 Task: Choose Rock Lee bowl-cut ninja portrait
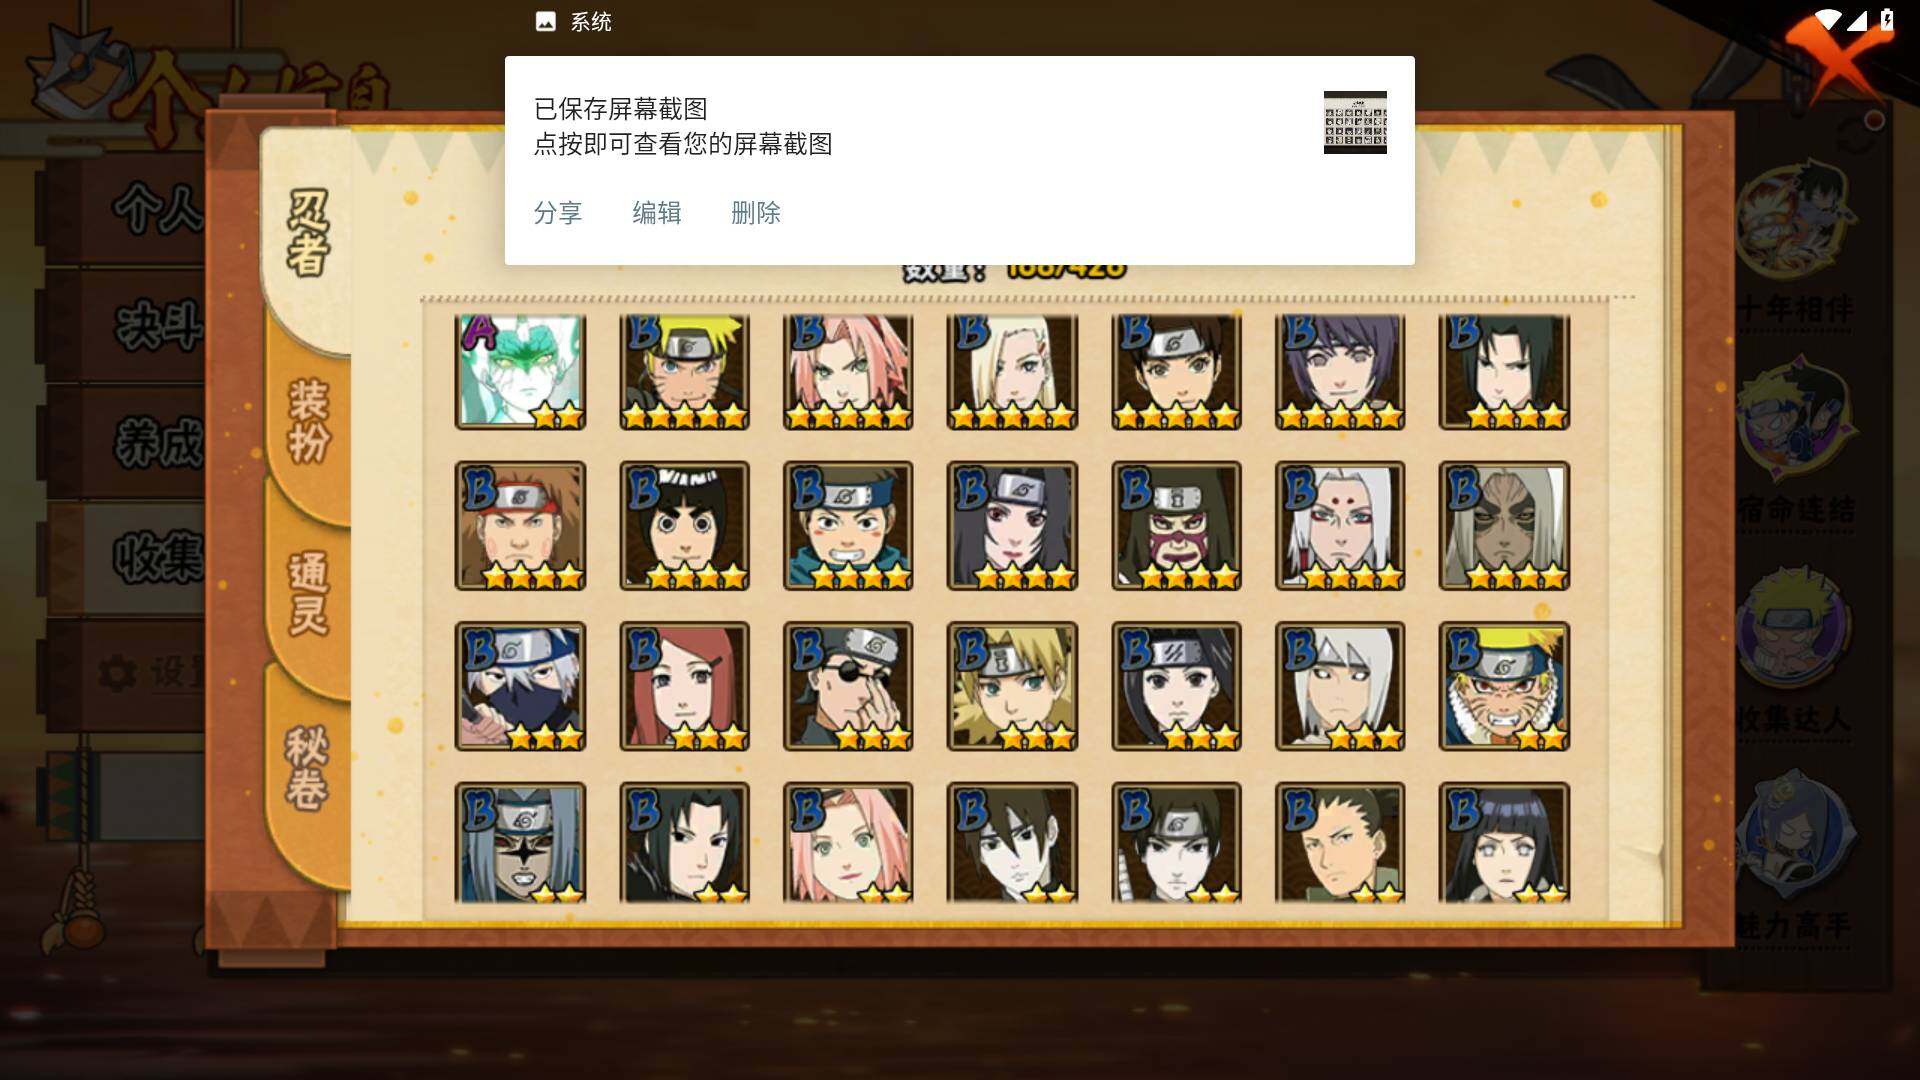(684, 525)
